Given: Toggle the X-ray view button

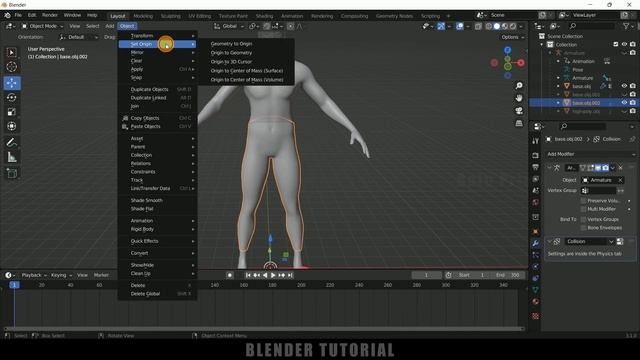Looking at the screenshot, I should click(x=478, y=26).
